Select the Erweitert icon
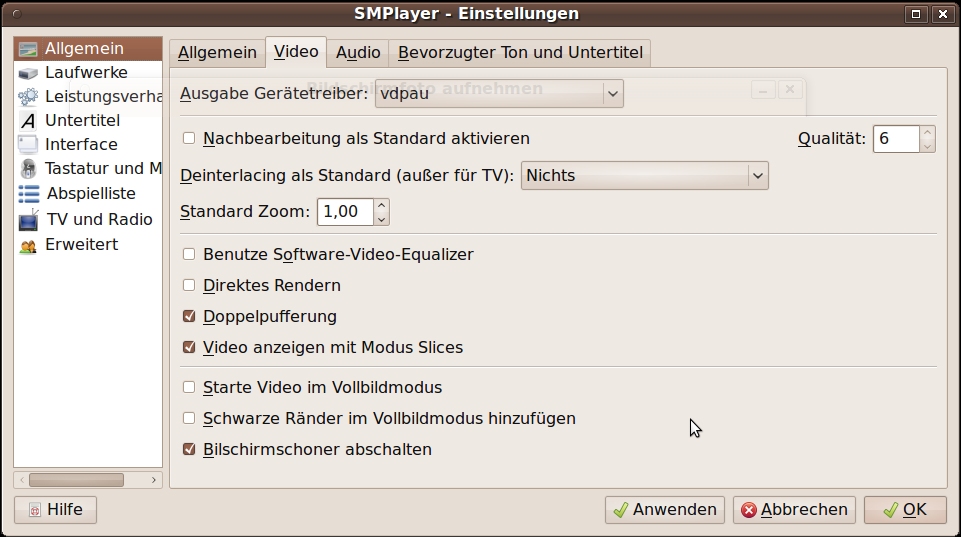This screenshot has width=961, height=537. (x=28, y=245)
